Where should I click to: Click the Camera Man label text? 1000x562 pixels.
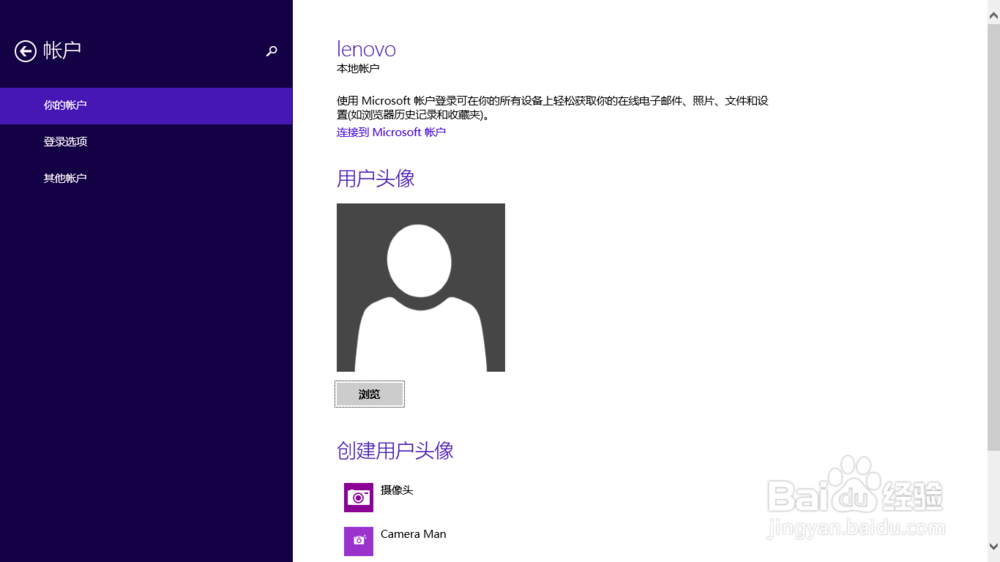(413, 534)
